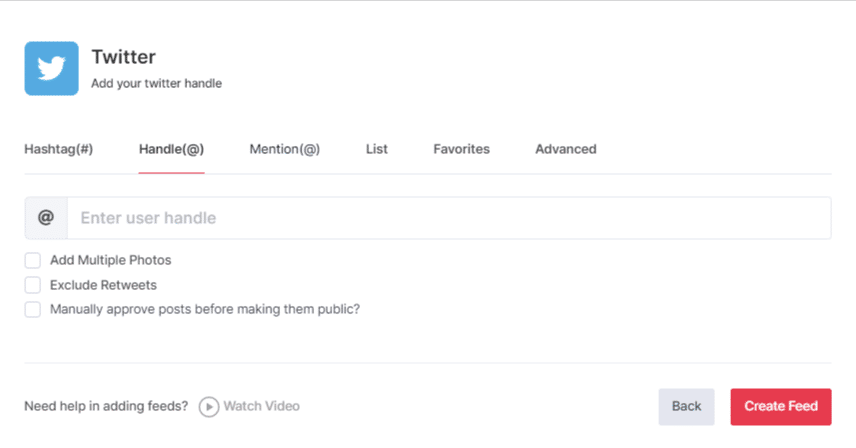Screen dimensions: 856x448
Task: Enable the Exclude Retweets checkbox
Action: 33,285
